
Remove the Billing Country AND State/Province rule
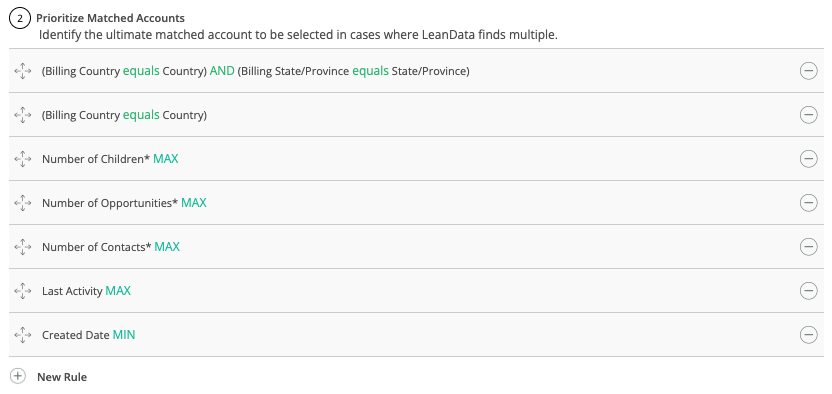[808, 71]
